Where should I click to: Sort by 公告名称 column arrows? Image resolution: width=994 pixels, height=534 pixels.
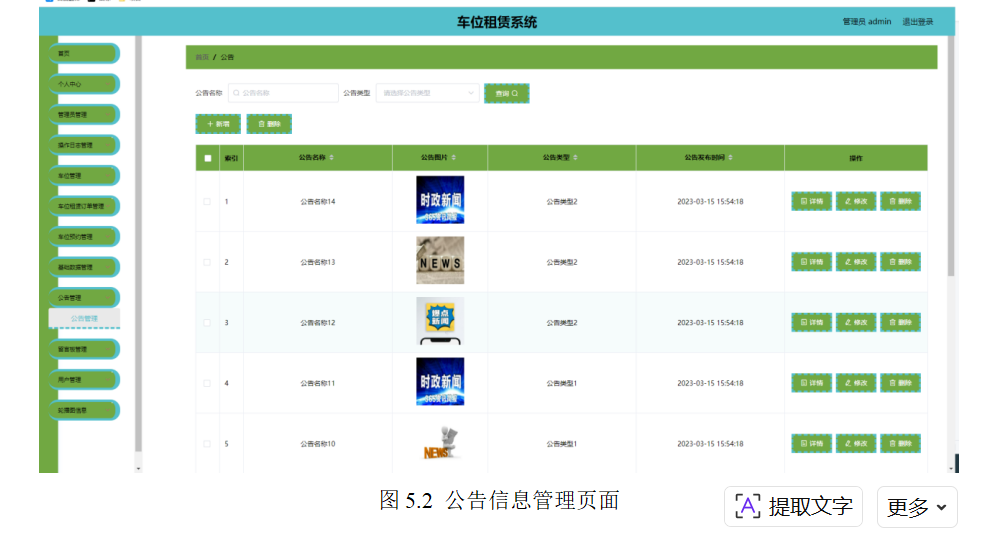[332, 157]
